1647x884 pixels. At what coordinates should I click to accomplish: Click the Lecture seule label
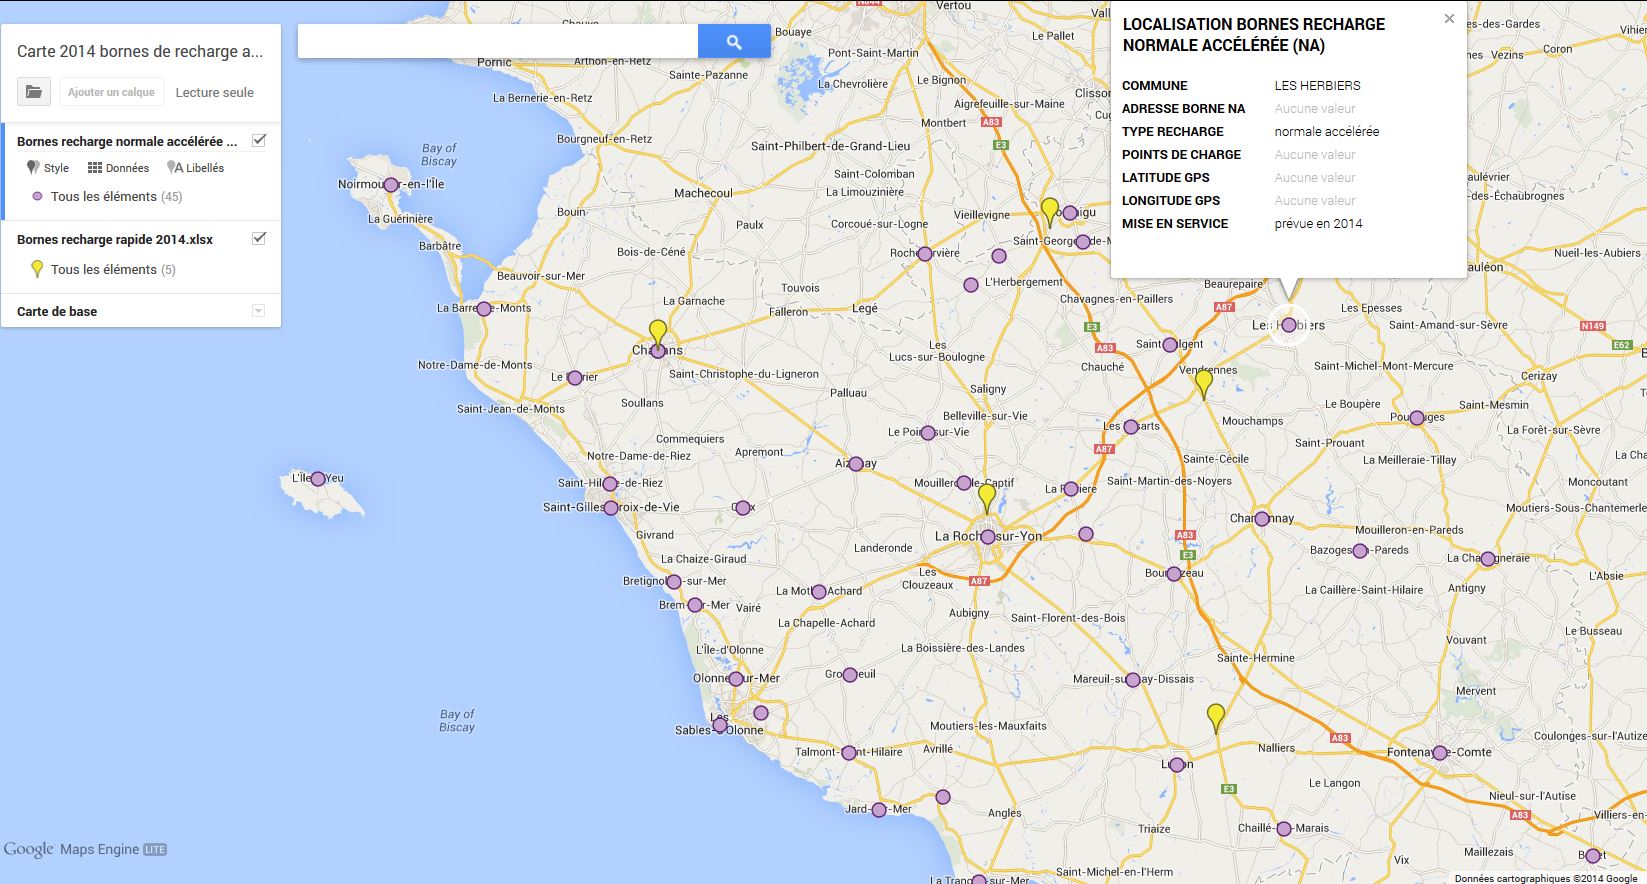tap(215, 92)
